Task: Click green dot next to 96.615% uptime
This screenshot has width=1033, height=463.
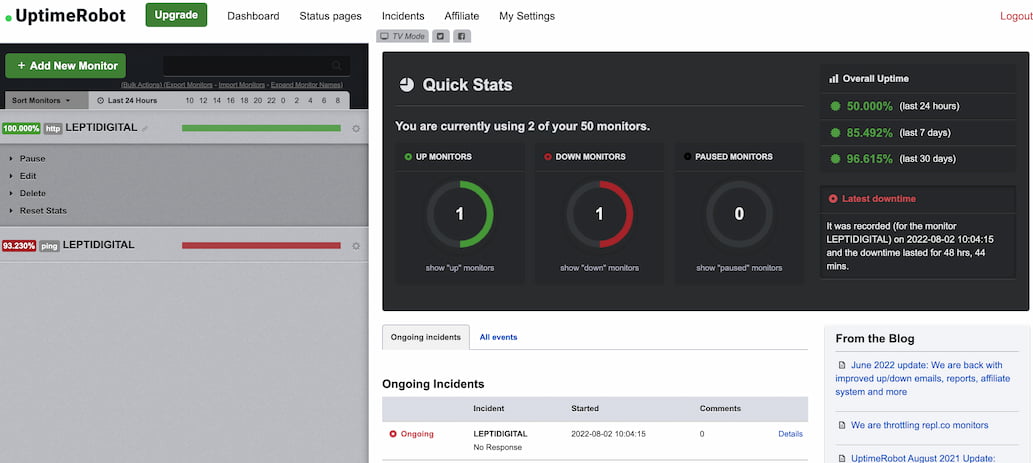Action: (x=835, y=159)
